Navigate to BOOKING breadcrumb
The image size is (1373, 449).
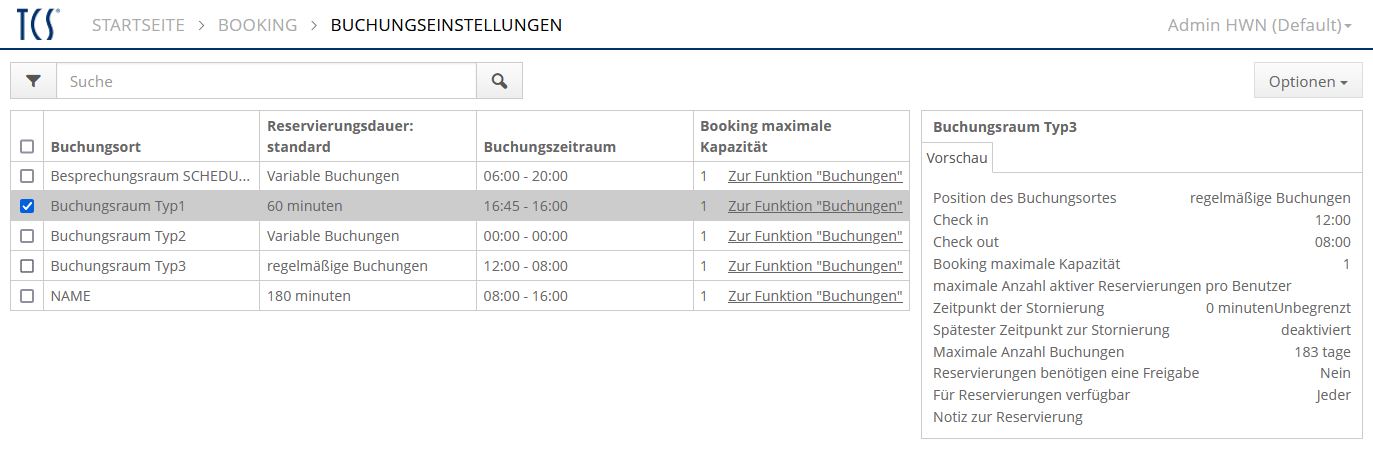[257, 25]
